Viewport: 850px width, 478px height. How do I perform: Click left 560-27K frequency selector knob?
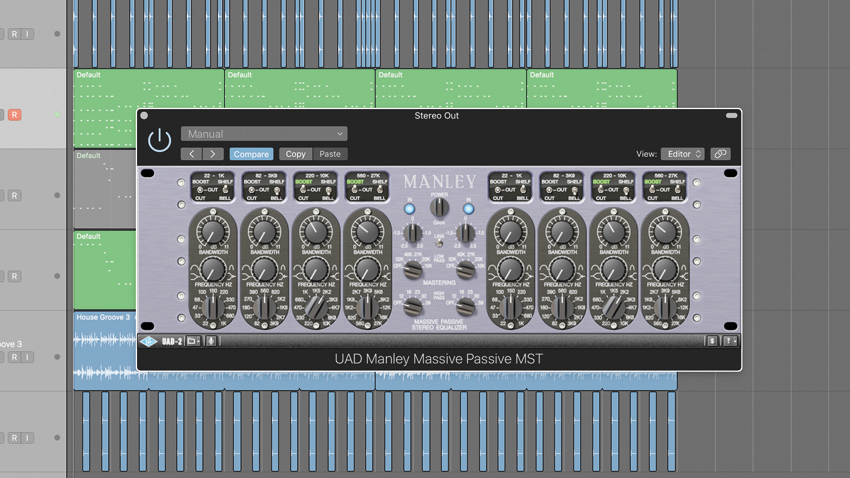click(x=368, y=308)
